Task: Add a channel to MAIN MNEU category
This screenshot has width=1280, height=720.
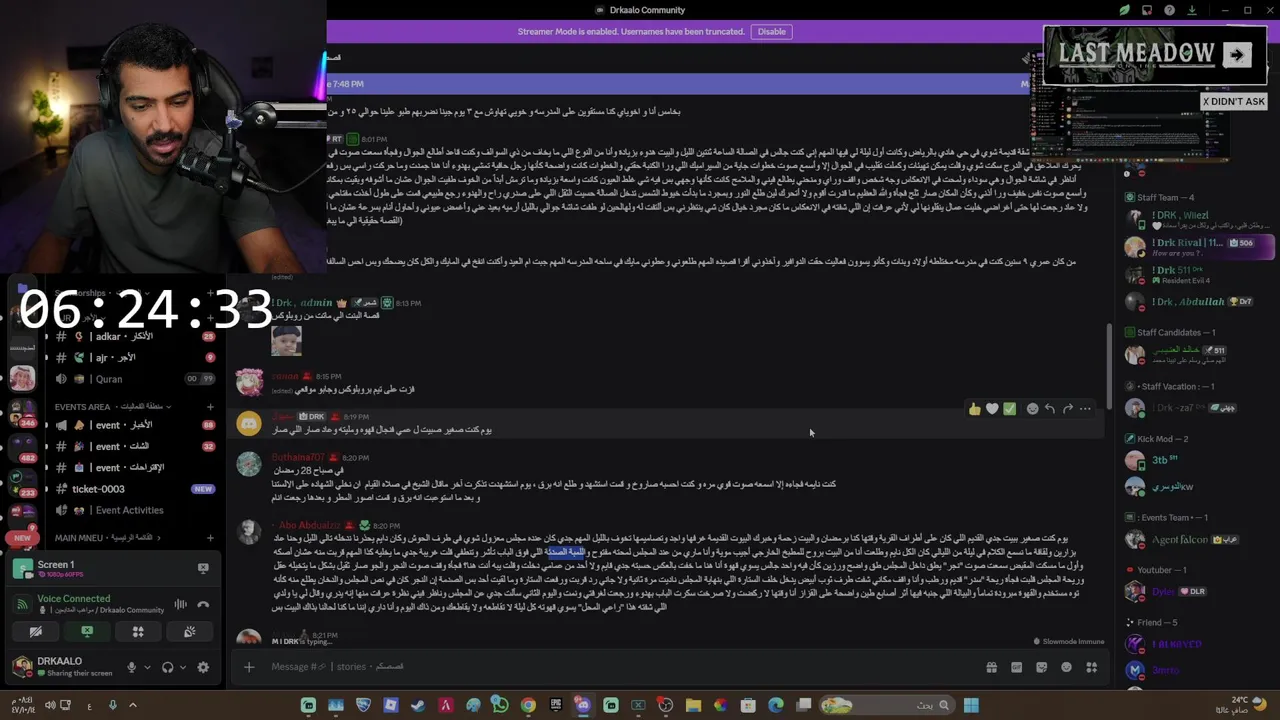Action: pos(210,538)
